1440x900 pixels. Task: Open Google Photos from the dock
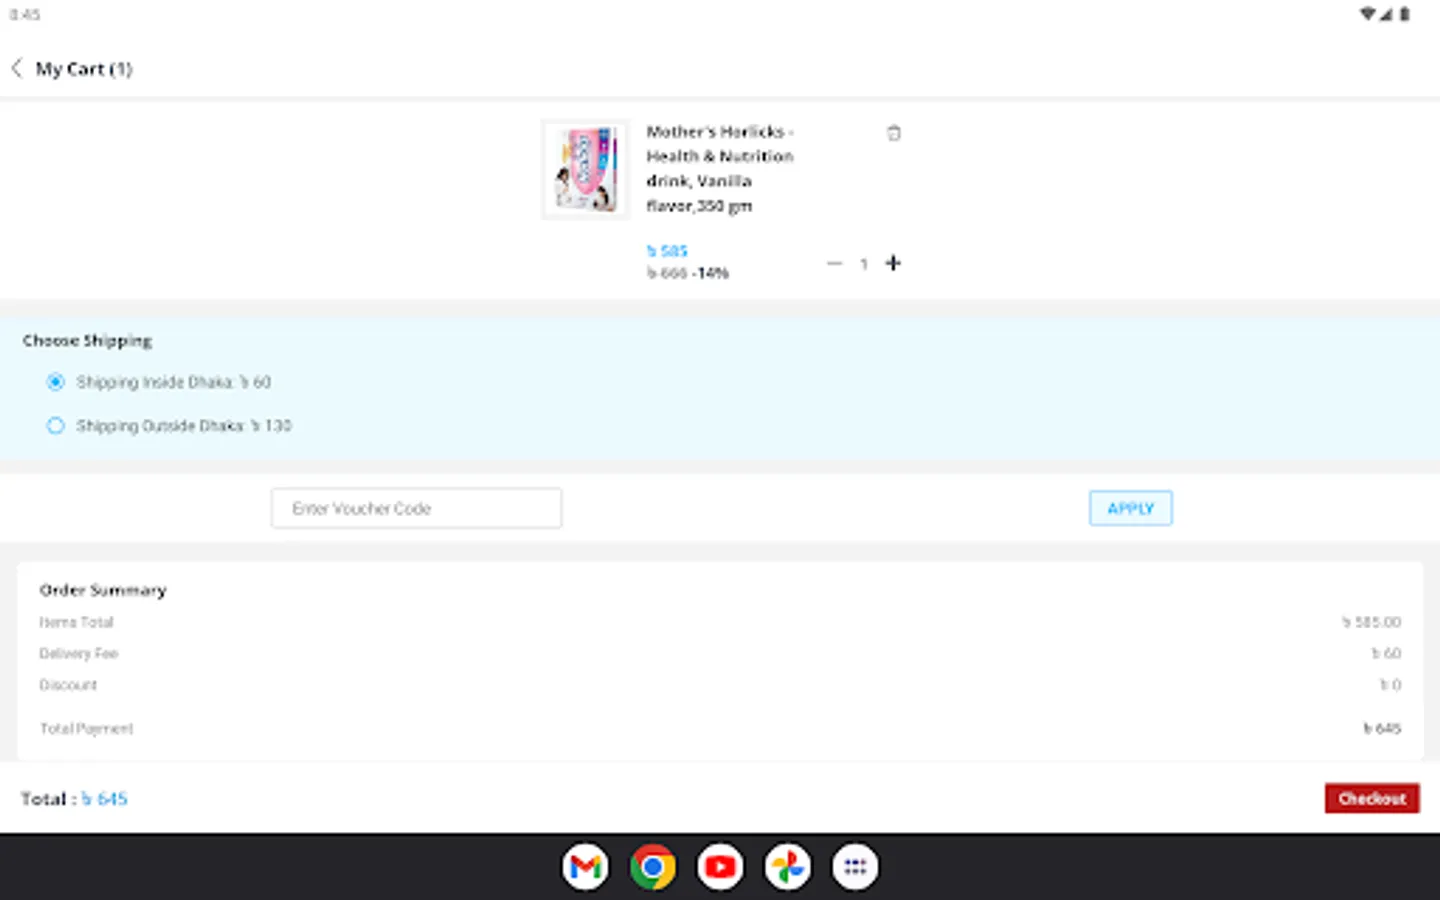point(788,867)
